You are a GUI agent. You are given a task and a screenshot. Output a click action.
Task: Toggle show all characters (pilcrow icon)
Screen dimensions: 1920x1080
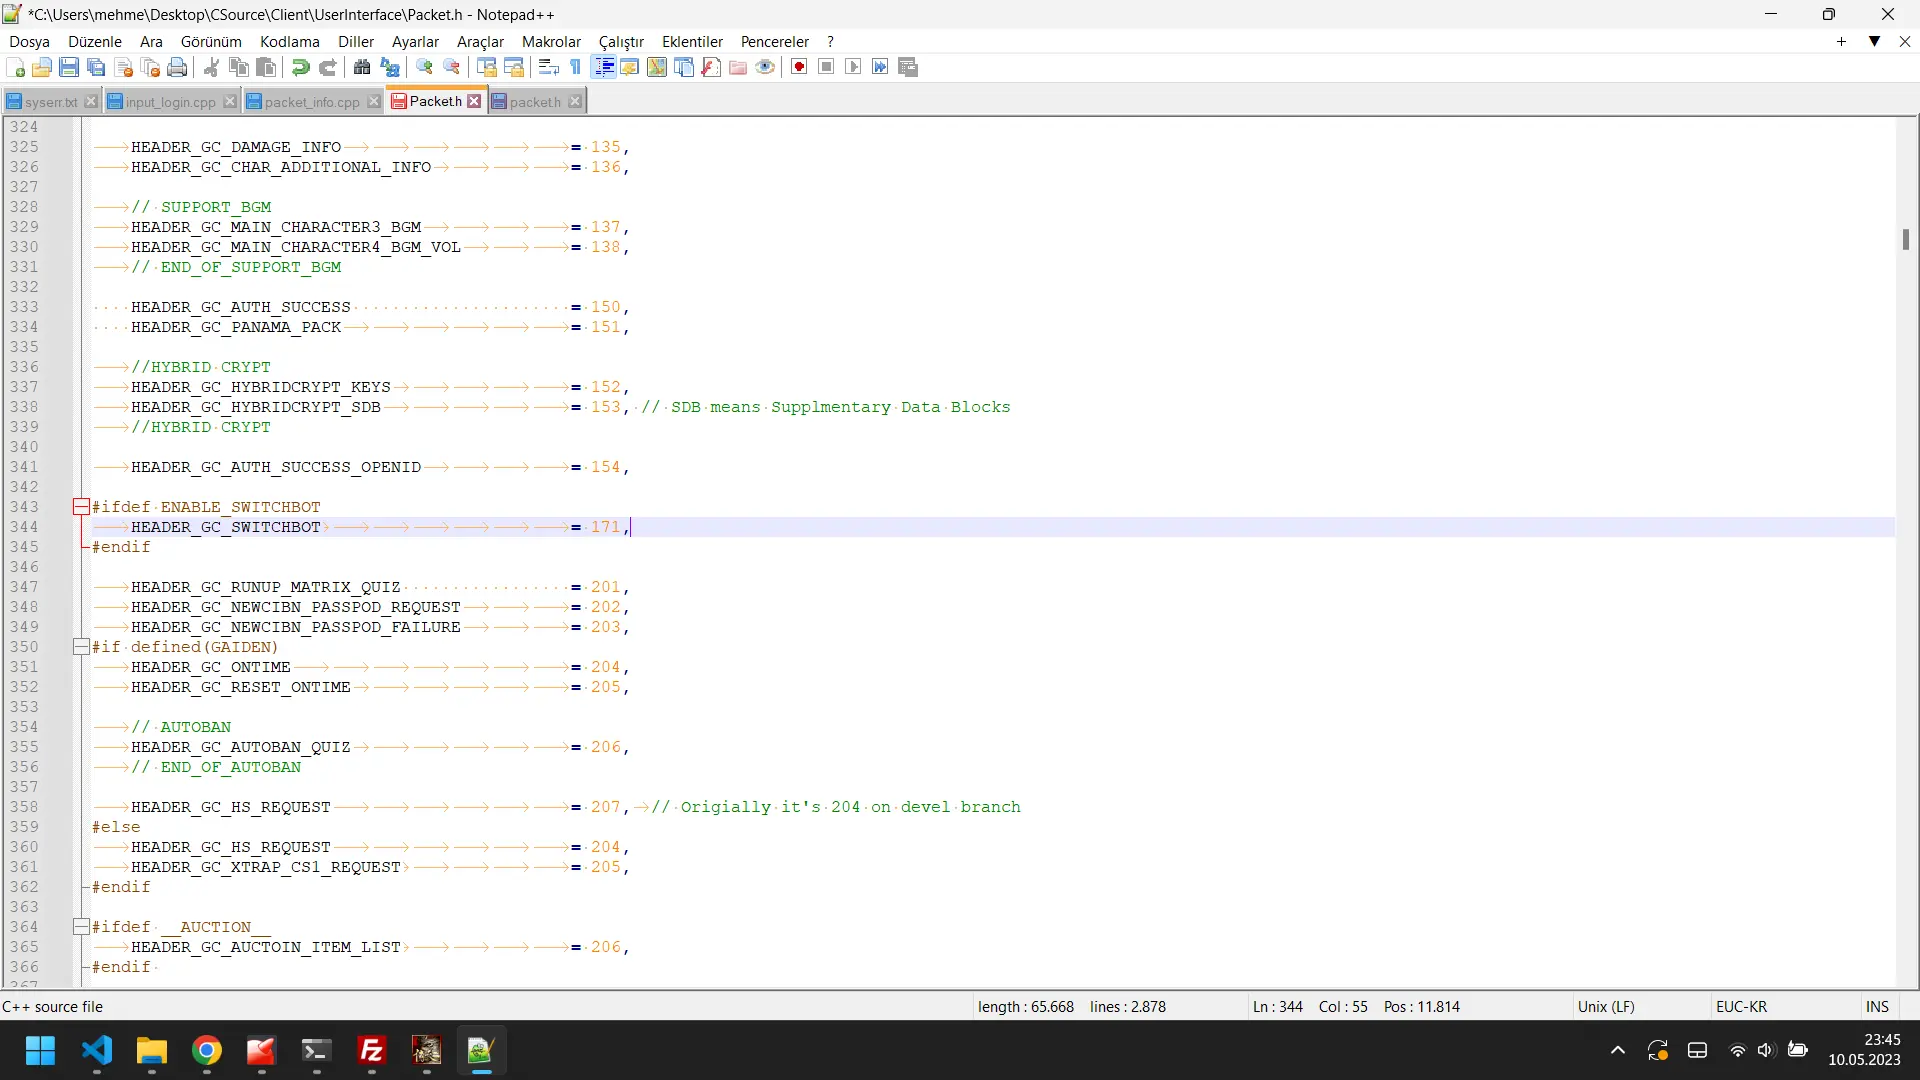[576, 67]
